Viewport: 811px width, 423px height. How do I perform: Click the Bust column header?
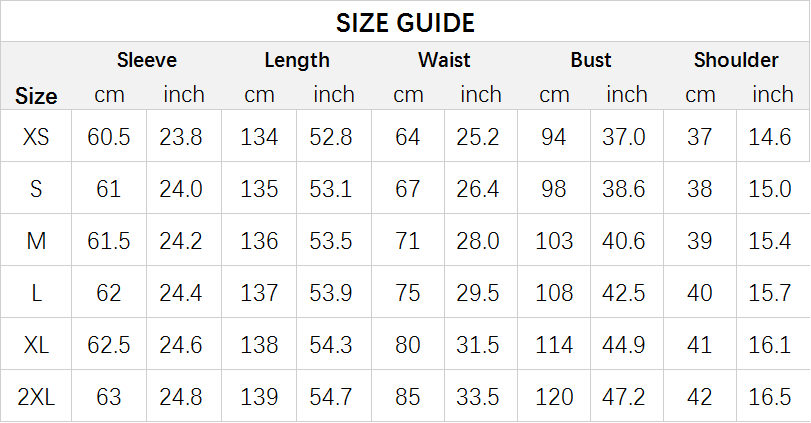(x=591, y=60)
